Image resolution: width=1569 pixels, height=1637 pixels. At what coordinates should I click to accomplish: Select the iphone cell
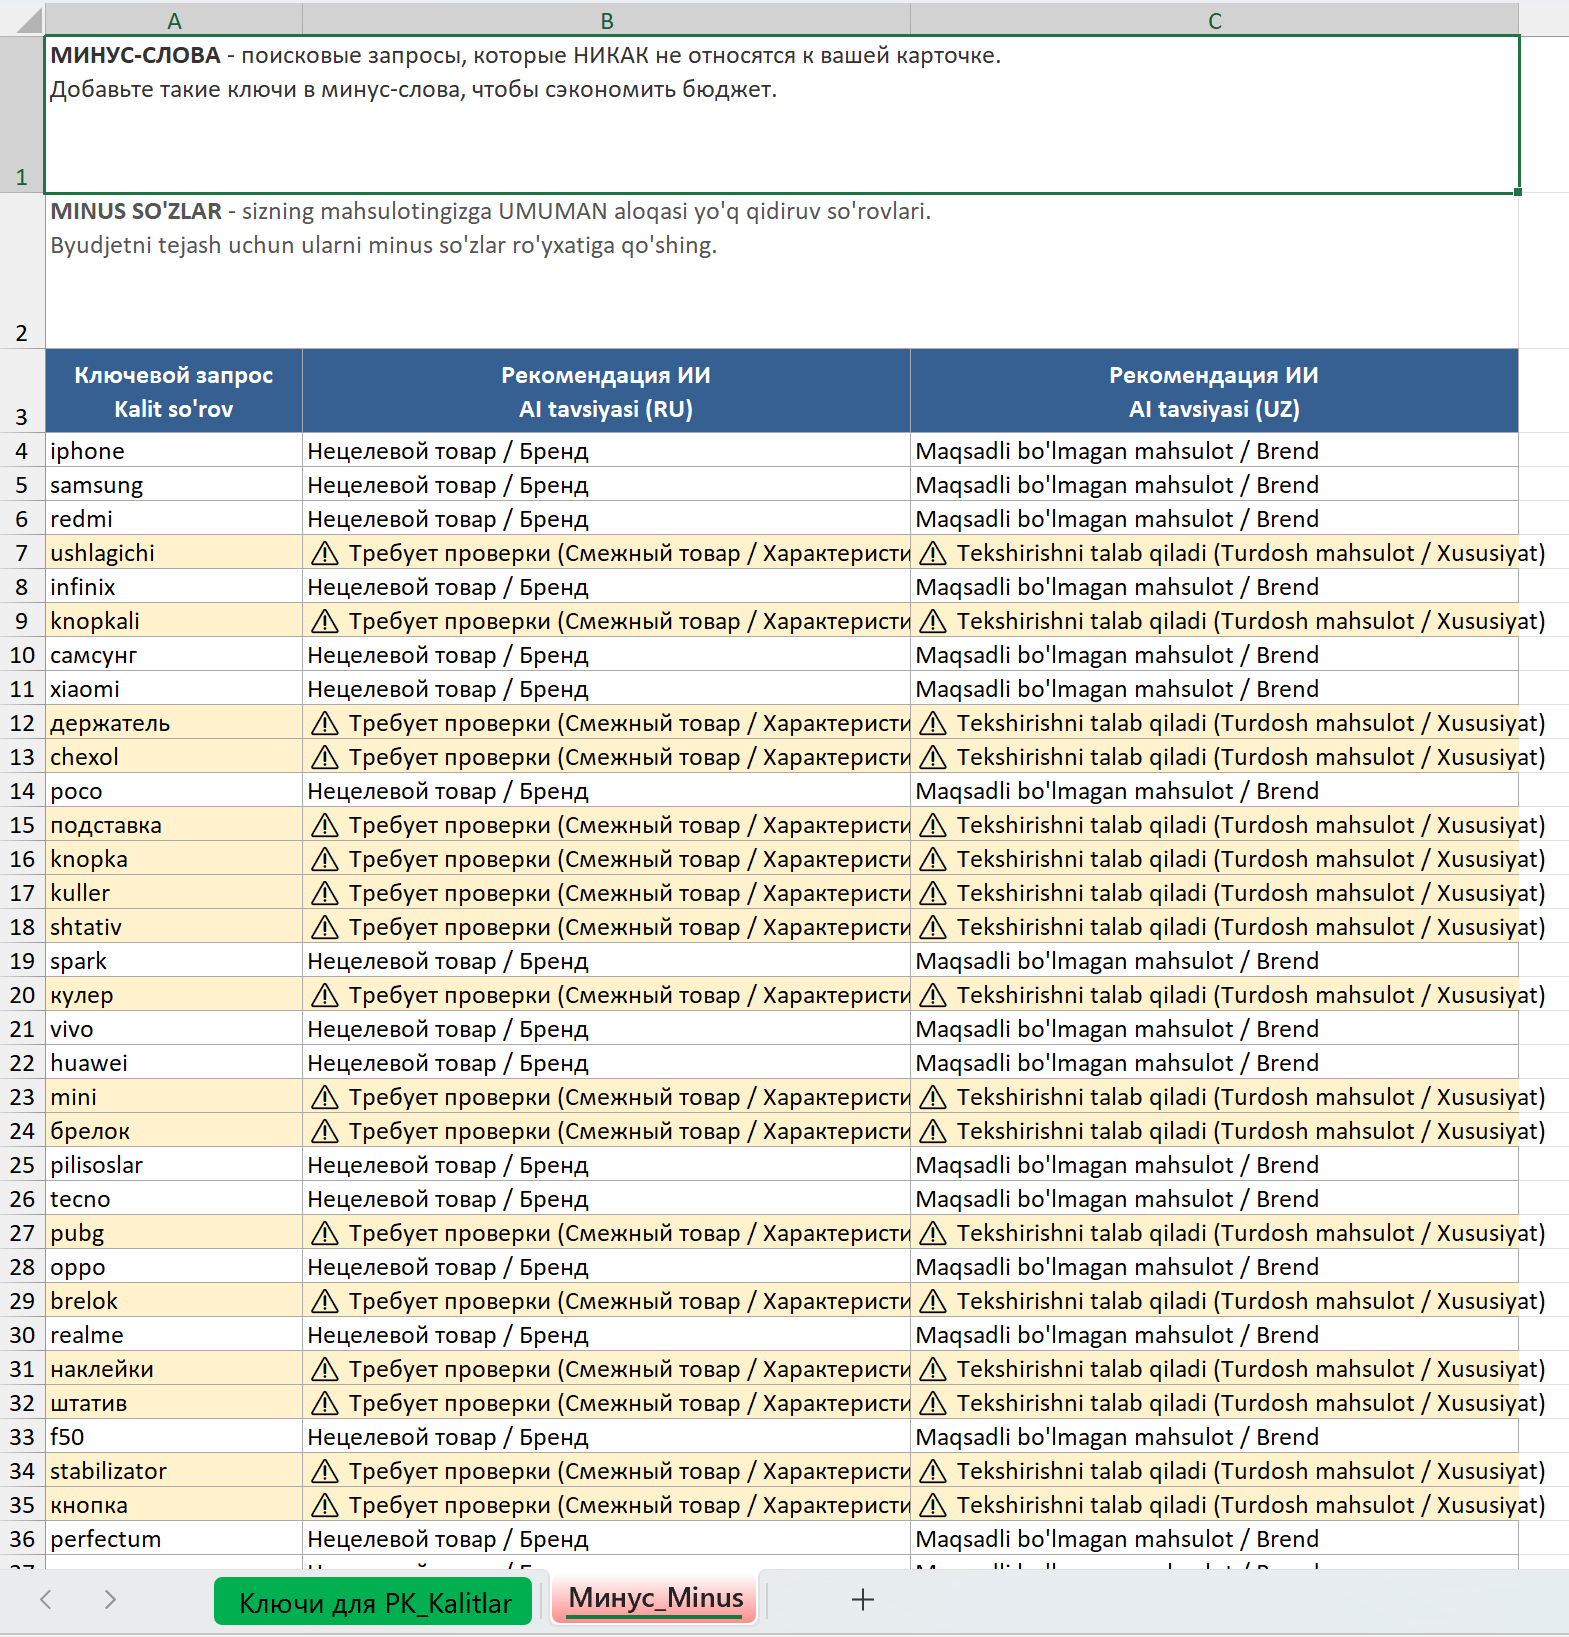[174, 450]
